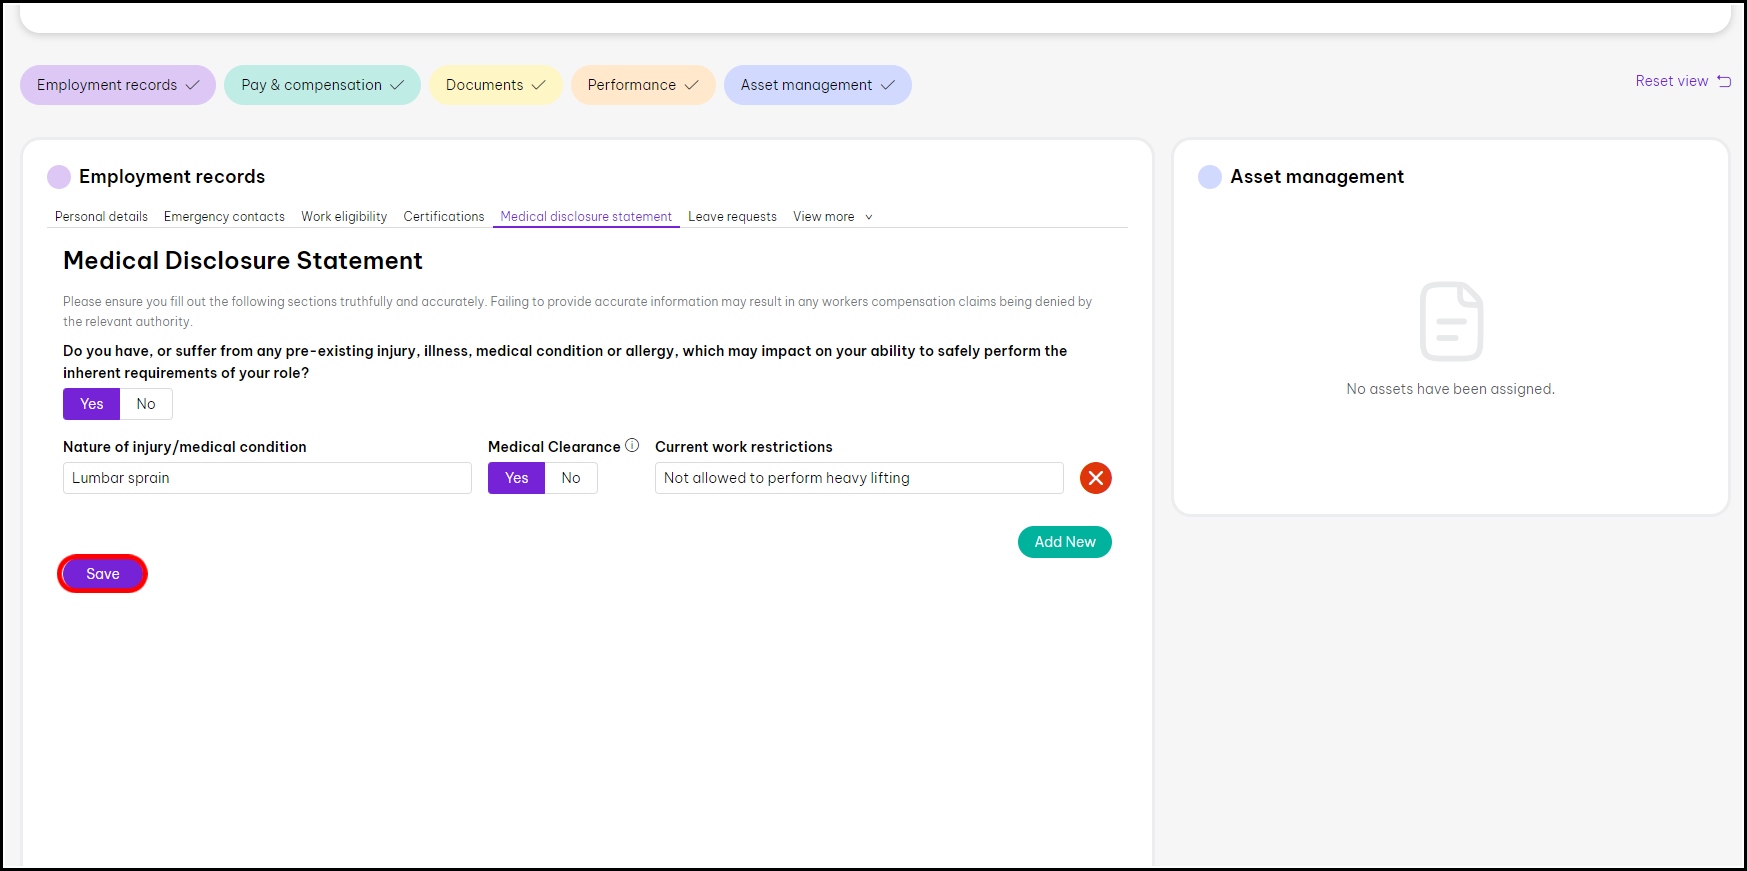Screen dimensions: 1747x871
Task: Edit the Current work restrictions field
Action: tap(858, 478)
